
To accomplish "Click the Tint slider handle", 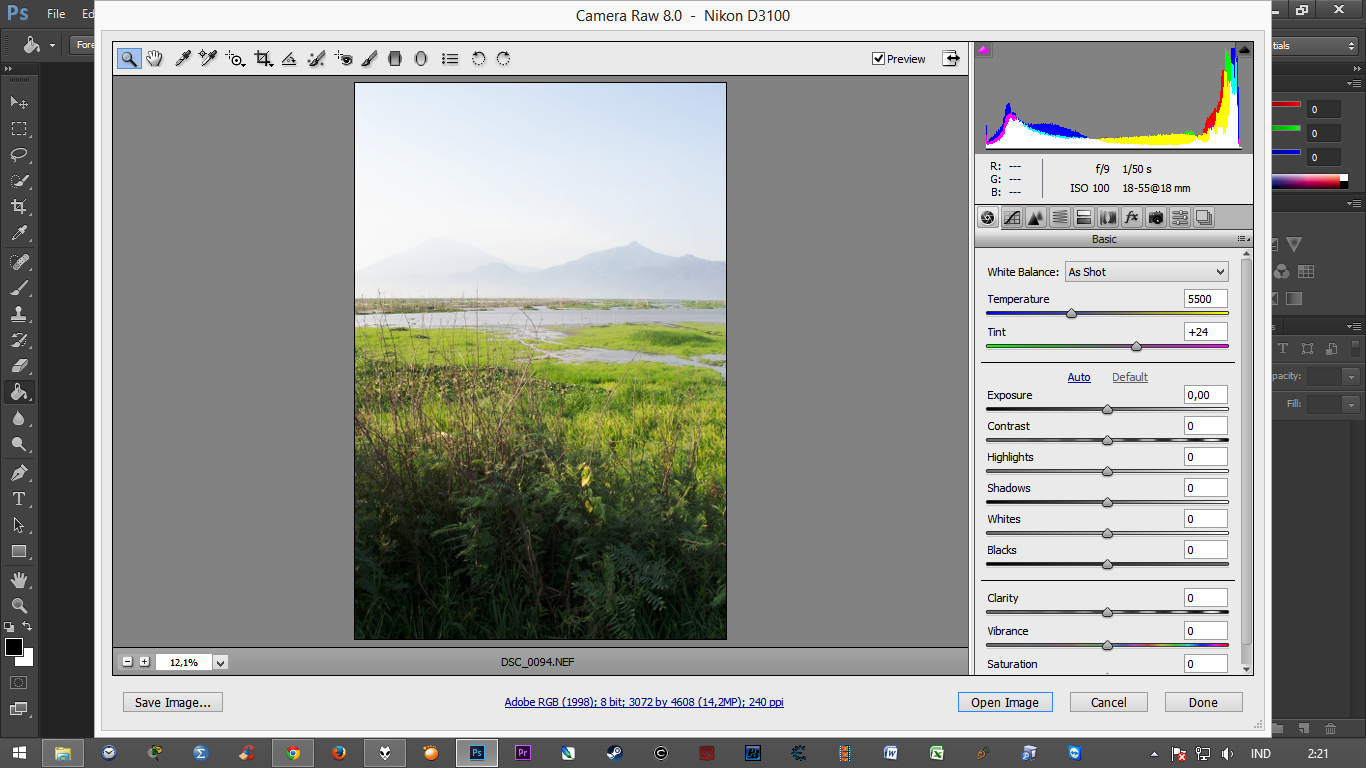I will (1136, 346).
